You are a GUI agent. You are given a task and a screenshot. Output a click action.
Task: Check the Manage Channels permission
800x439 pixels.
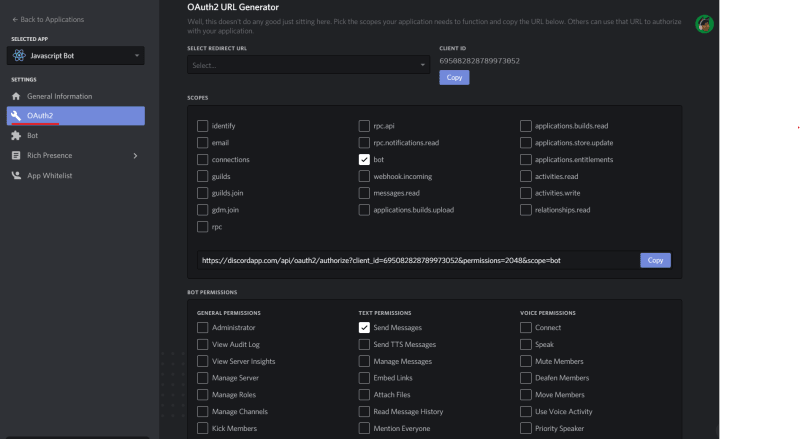click(203, 411)
